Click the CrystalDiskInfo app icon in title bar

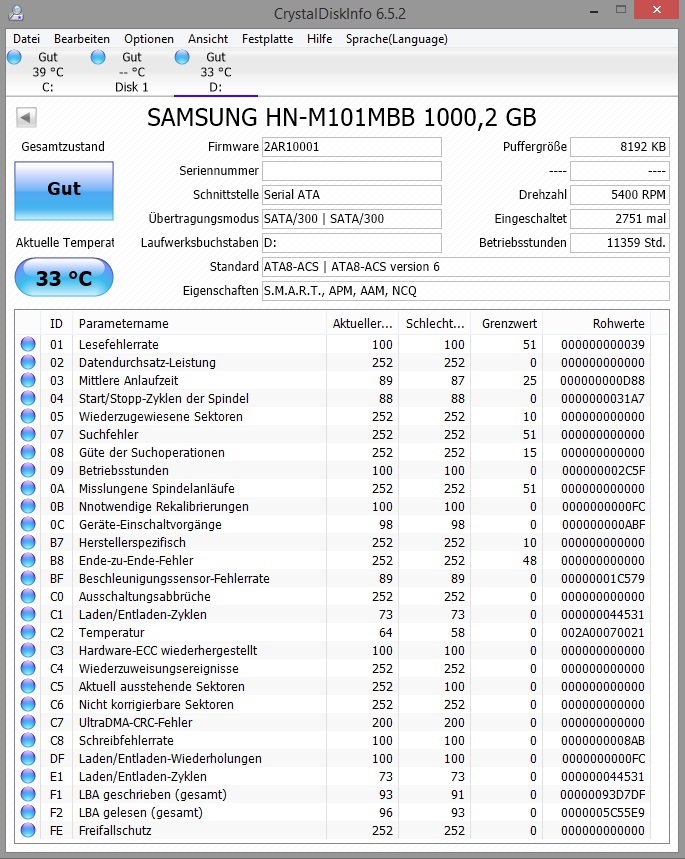[16, 13]
